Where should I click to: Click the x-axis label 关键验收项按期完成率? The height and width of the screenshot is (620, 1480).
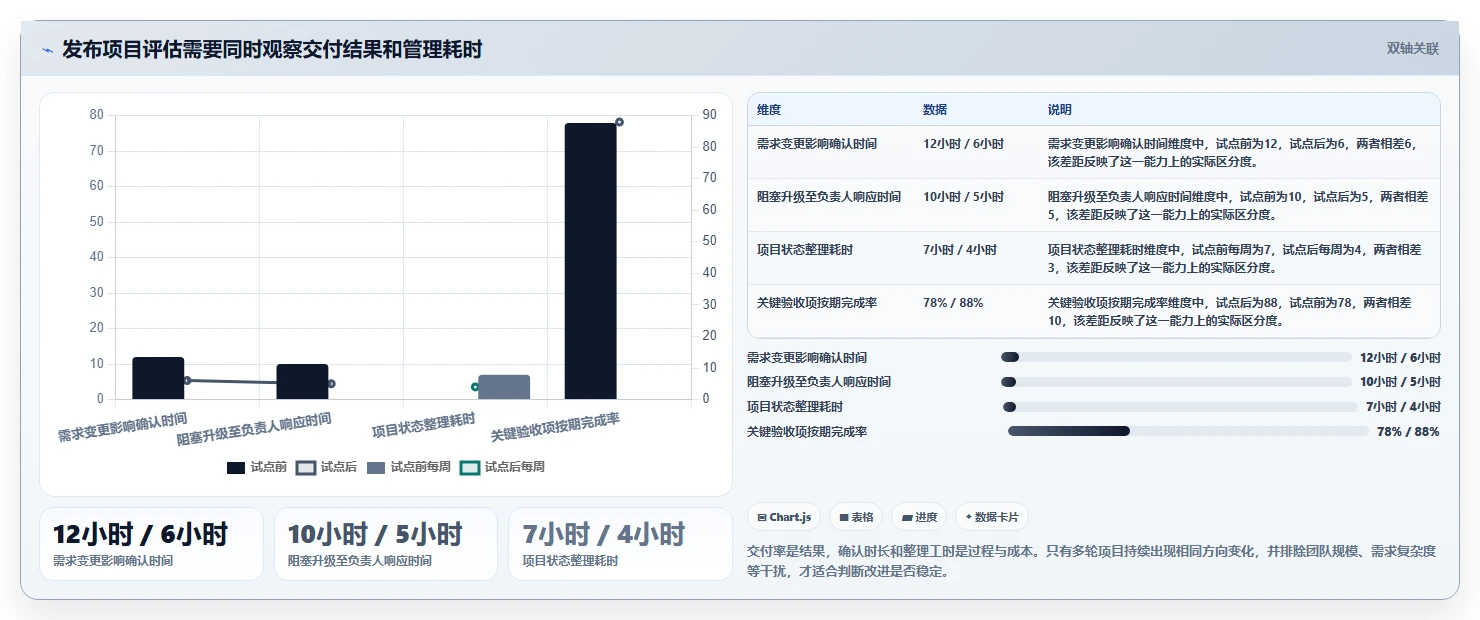555,428
